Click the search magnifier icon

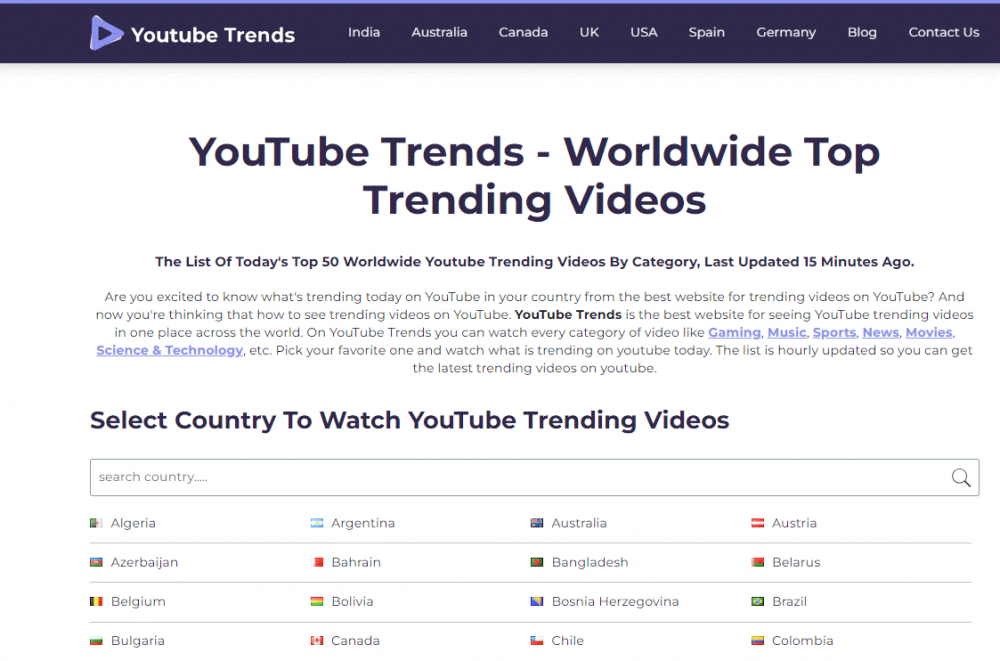point(961,477)
